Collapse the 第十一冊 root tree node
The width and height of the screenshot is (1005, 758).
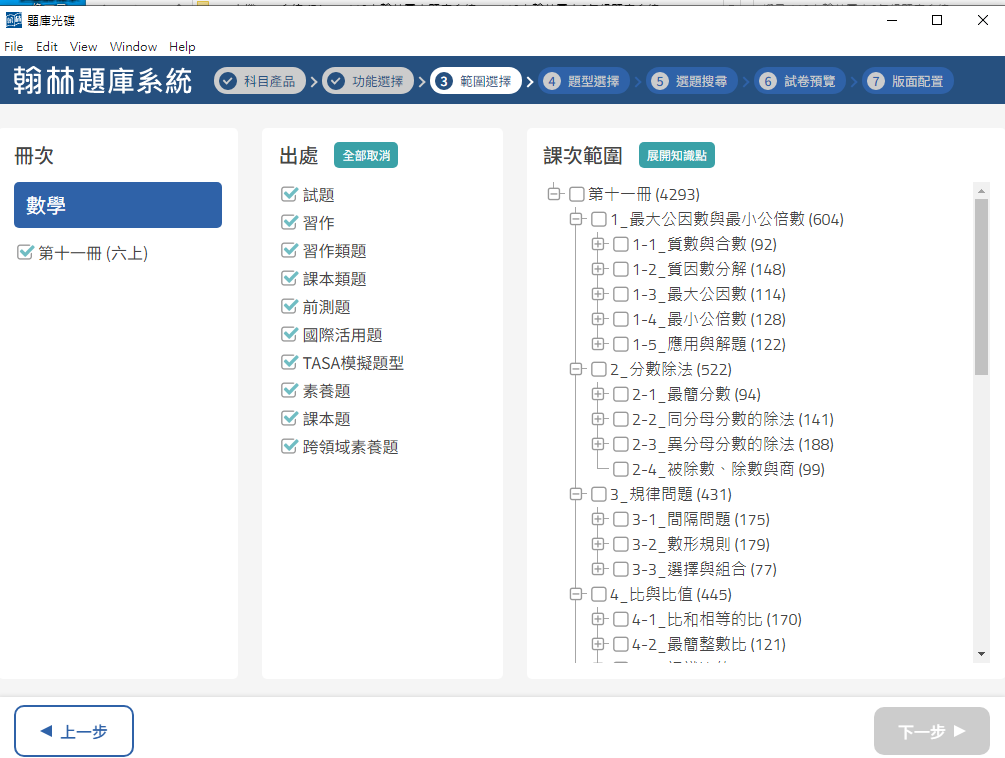[554, 194]
